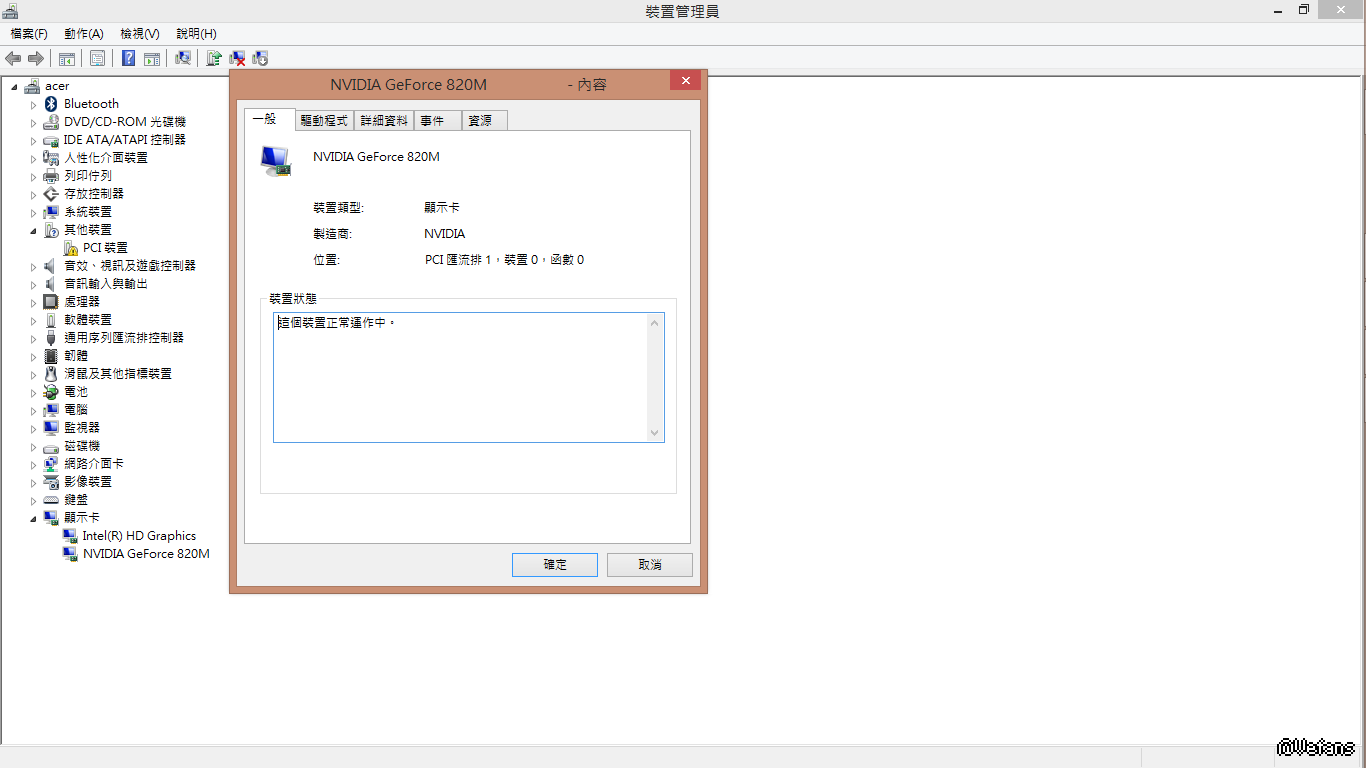Click the 確定 button
Viewport: 1366px width, 768px height.
(x=555, y=565)
